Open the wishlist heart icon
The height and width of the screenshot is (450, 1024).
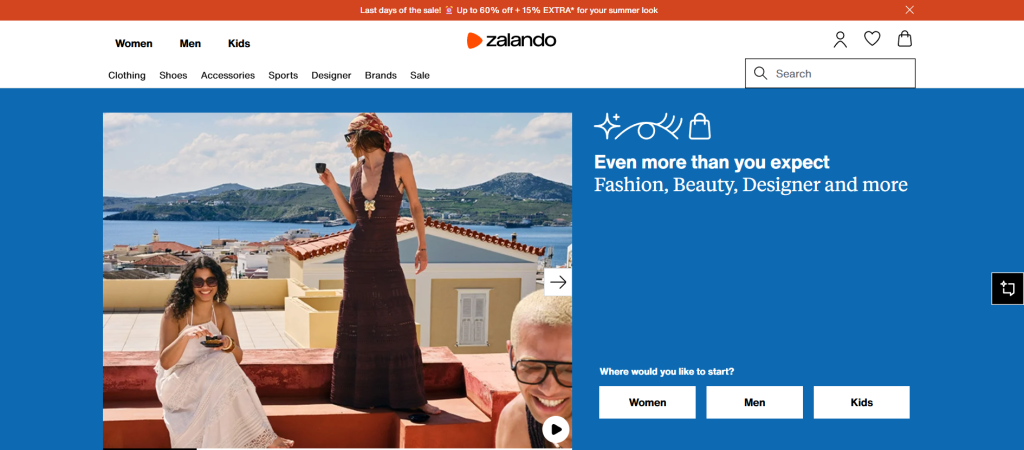pos(872,39)
